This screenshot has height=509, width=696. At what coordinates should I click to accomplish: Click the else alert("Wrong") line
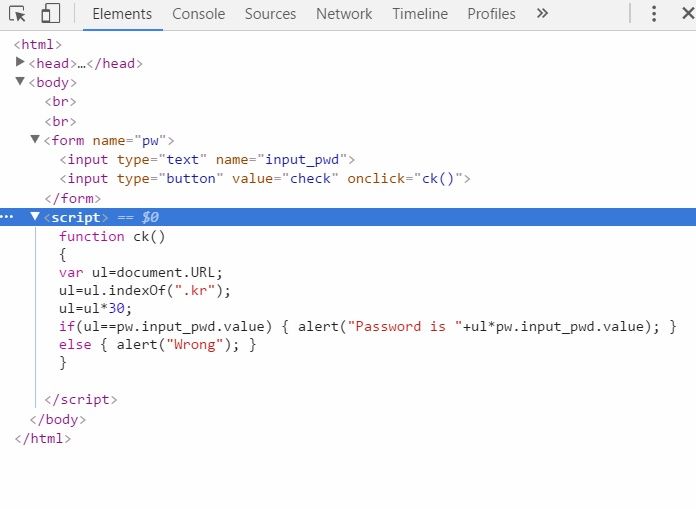158,345
